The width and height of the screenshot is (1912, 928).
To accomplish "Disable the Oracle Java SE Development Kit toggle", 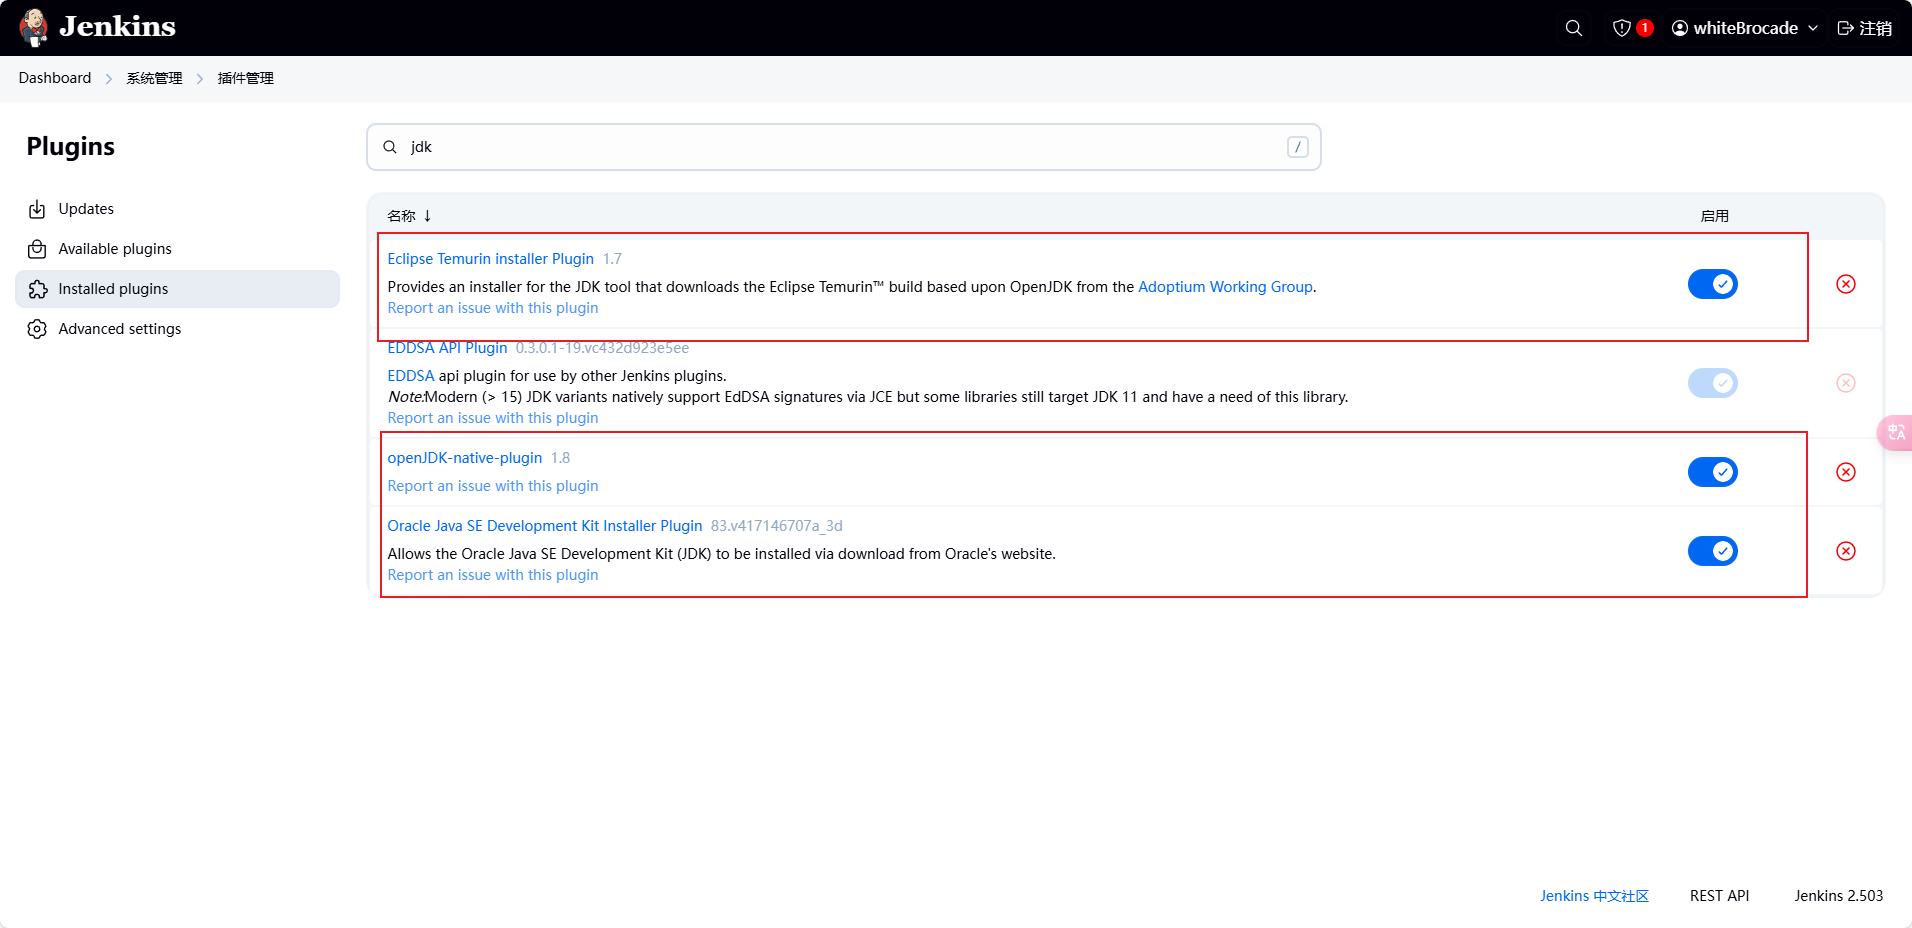I will (1713, 551).
